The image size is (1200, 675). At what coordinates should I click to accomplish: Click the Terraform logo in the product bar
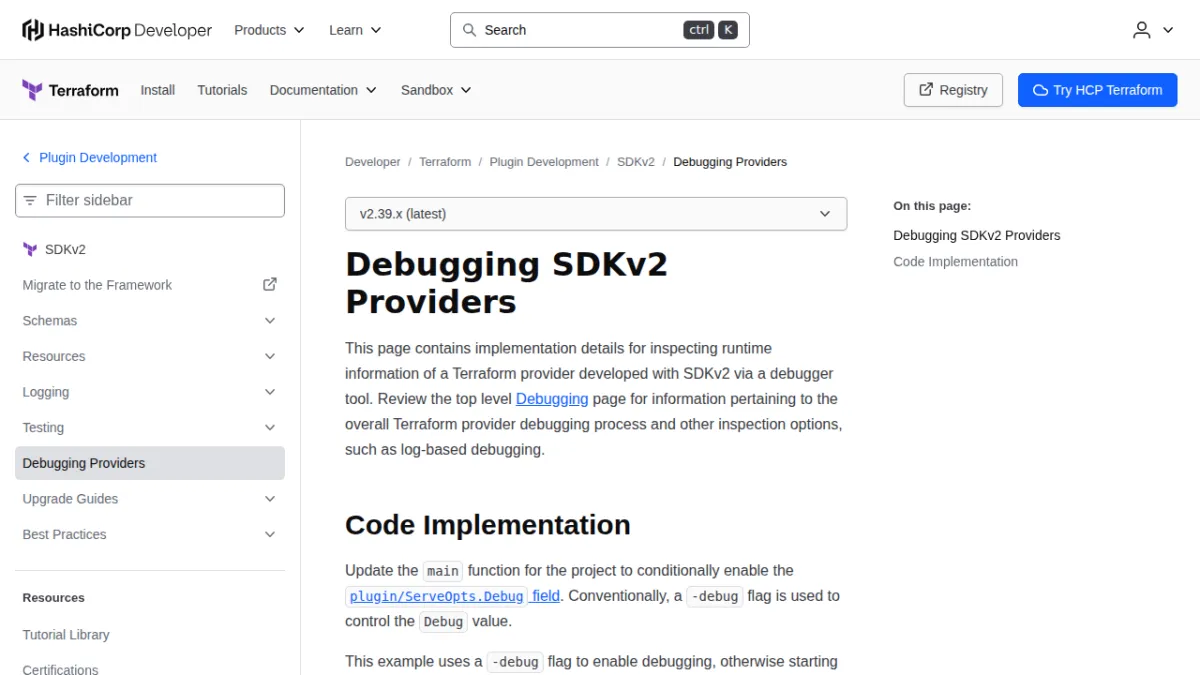tap(70, 90)
